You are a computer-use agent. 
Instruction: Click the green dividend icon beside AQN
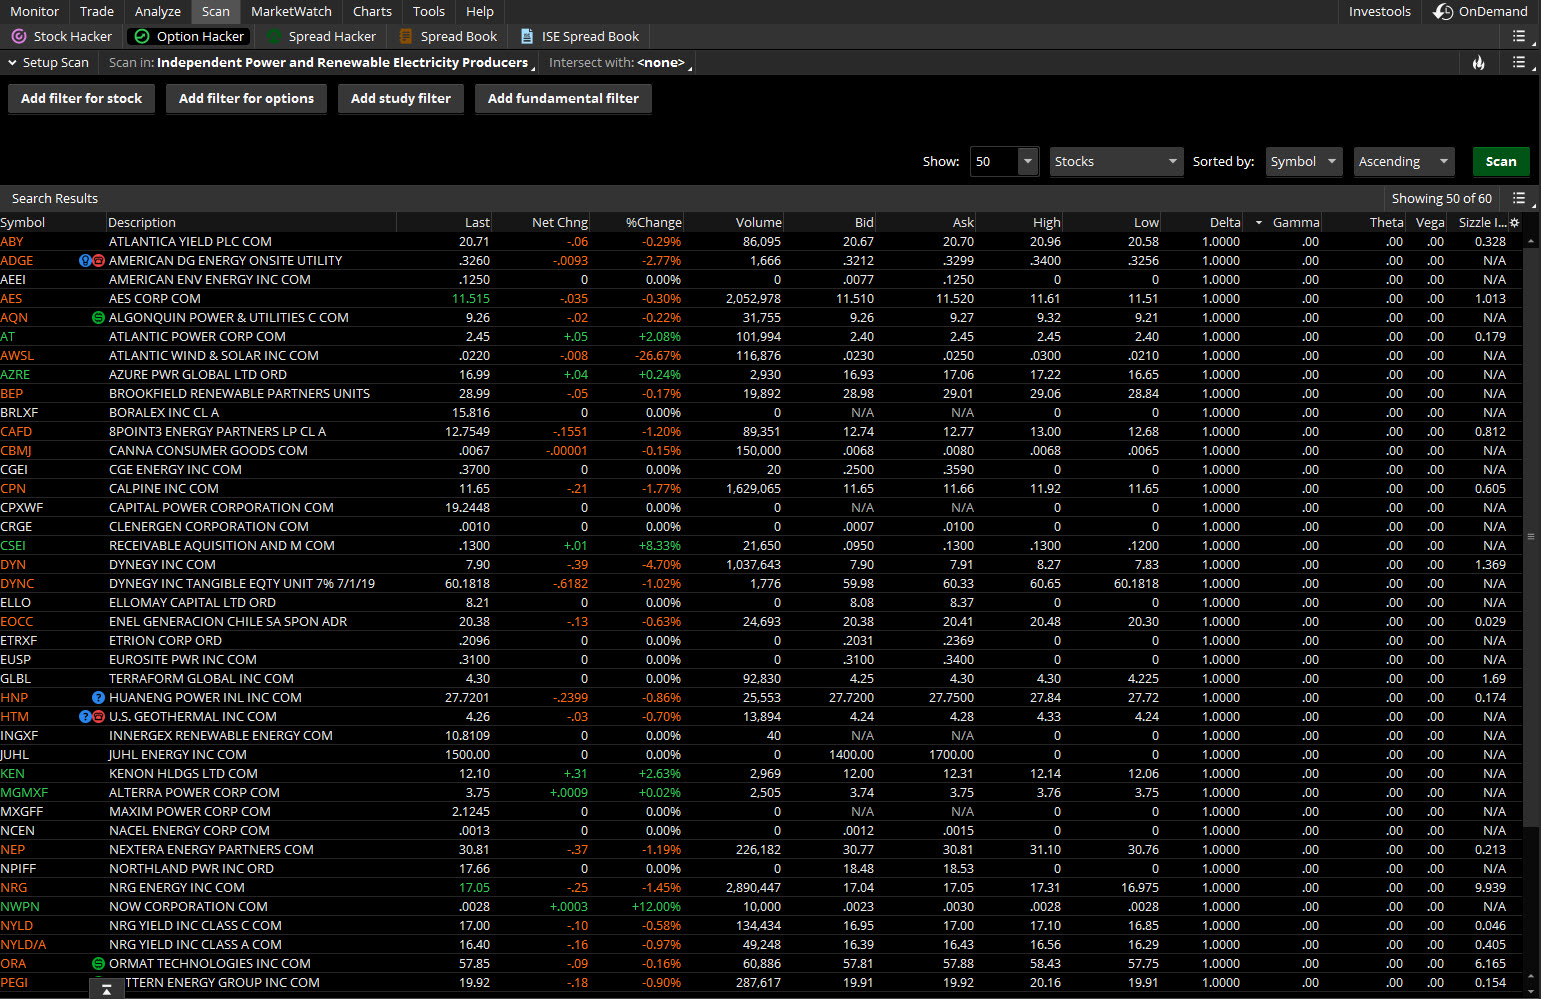[98, 318]
